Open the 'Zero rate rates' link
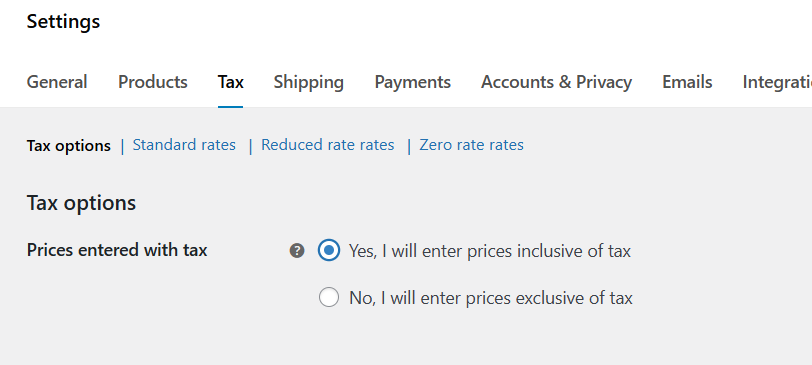Screen dimensions: 812x365 pyautogui.click(x=471, y=145)
